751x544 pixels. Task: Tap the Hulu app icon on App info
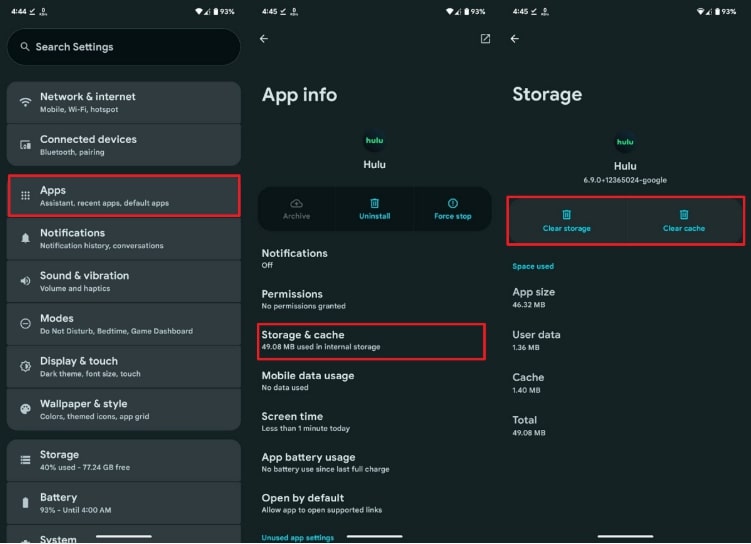[x=375, y=141]
